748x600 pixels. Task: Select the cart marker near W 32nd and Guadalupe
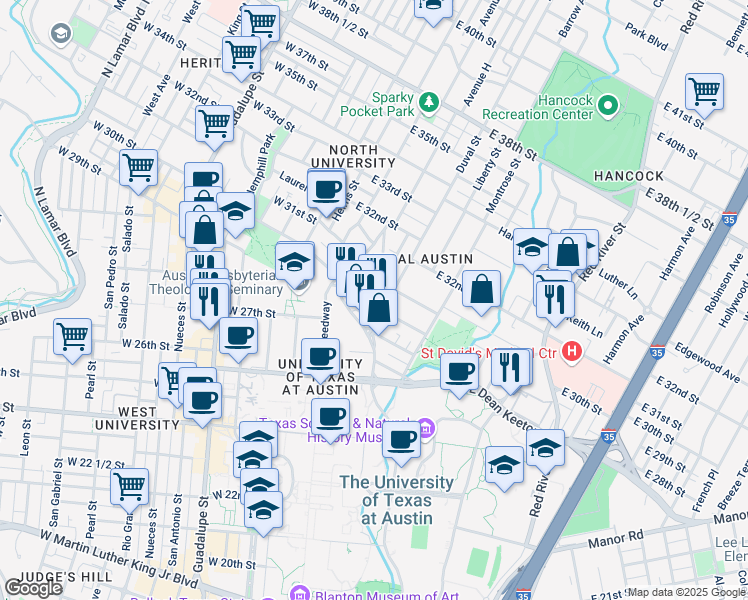tap(215, 124)
